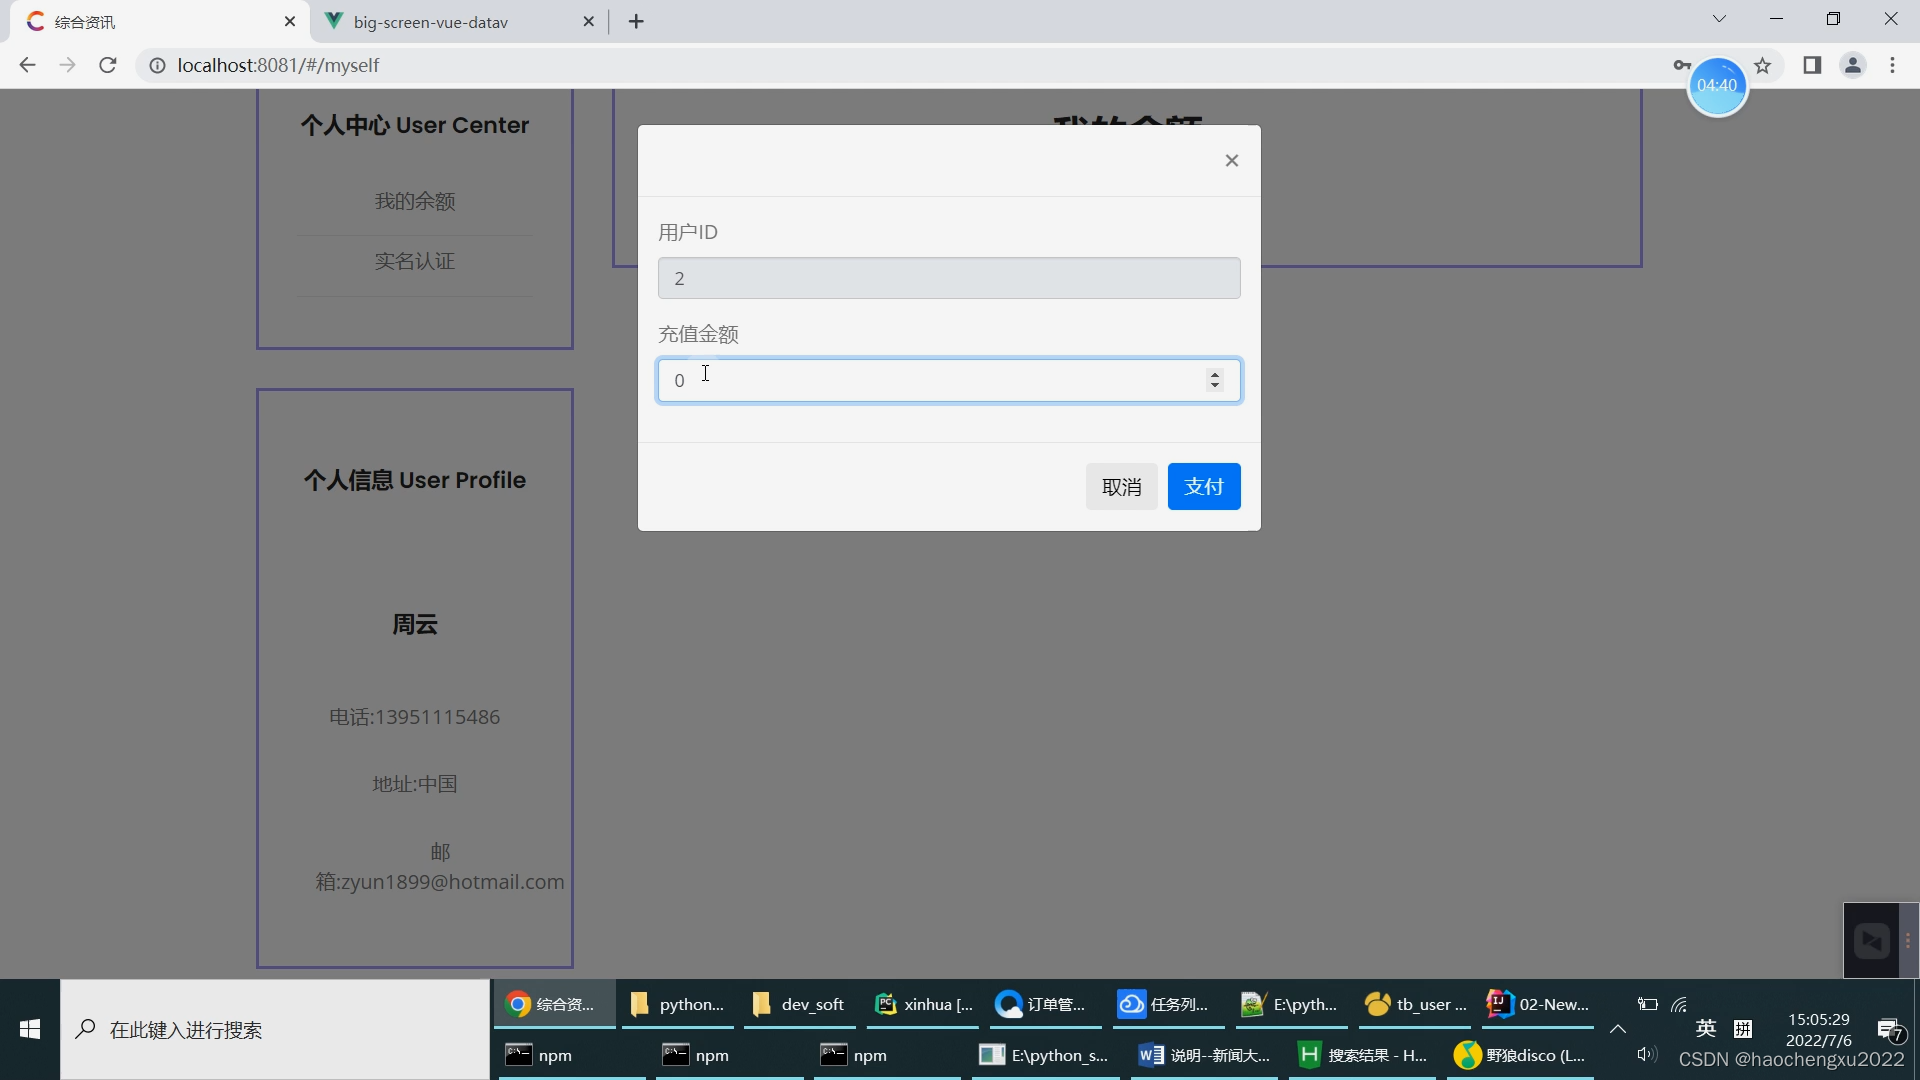Click the address bar URL
The width and height of the screenshot is (1920, 1080).
pyautogui.click(x=278, y=65)
